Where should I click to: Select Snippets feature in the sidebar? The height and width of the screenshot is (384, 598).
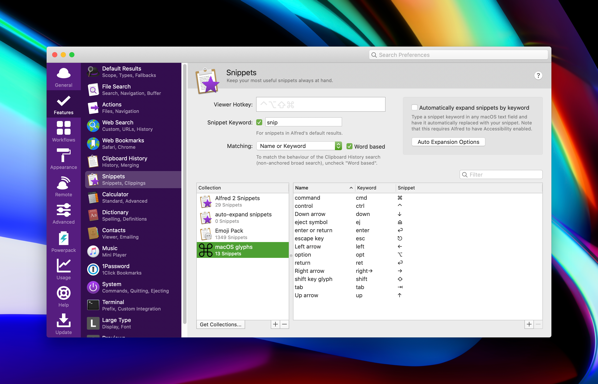133,180
